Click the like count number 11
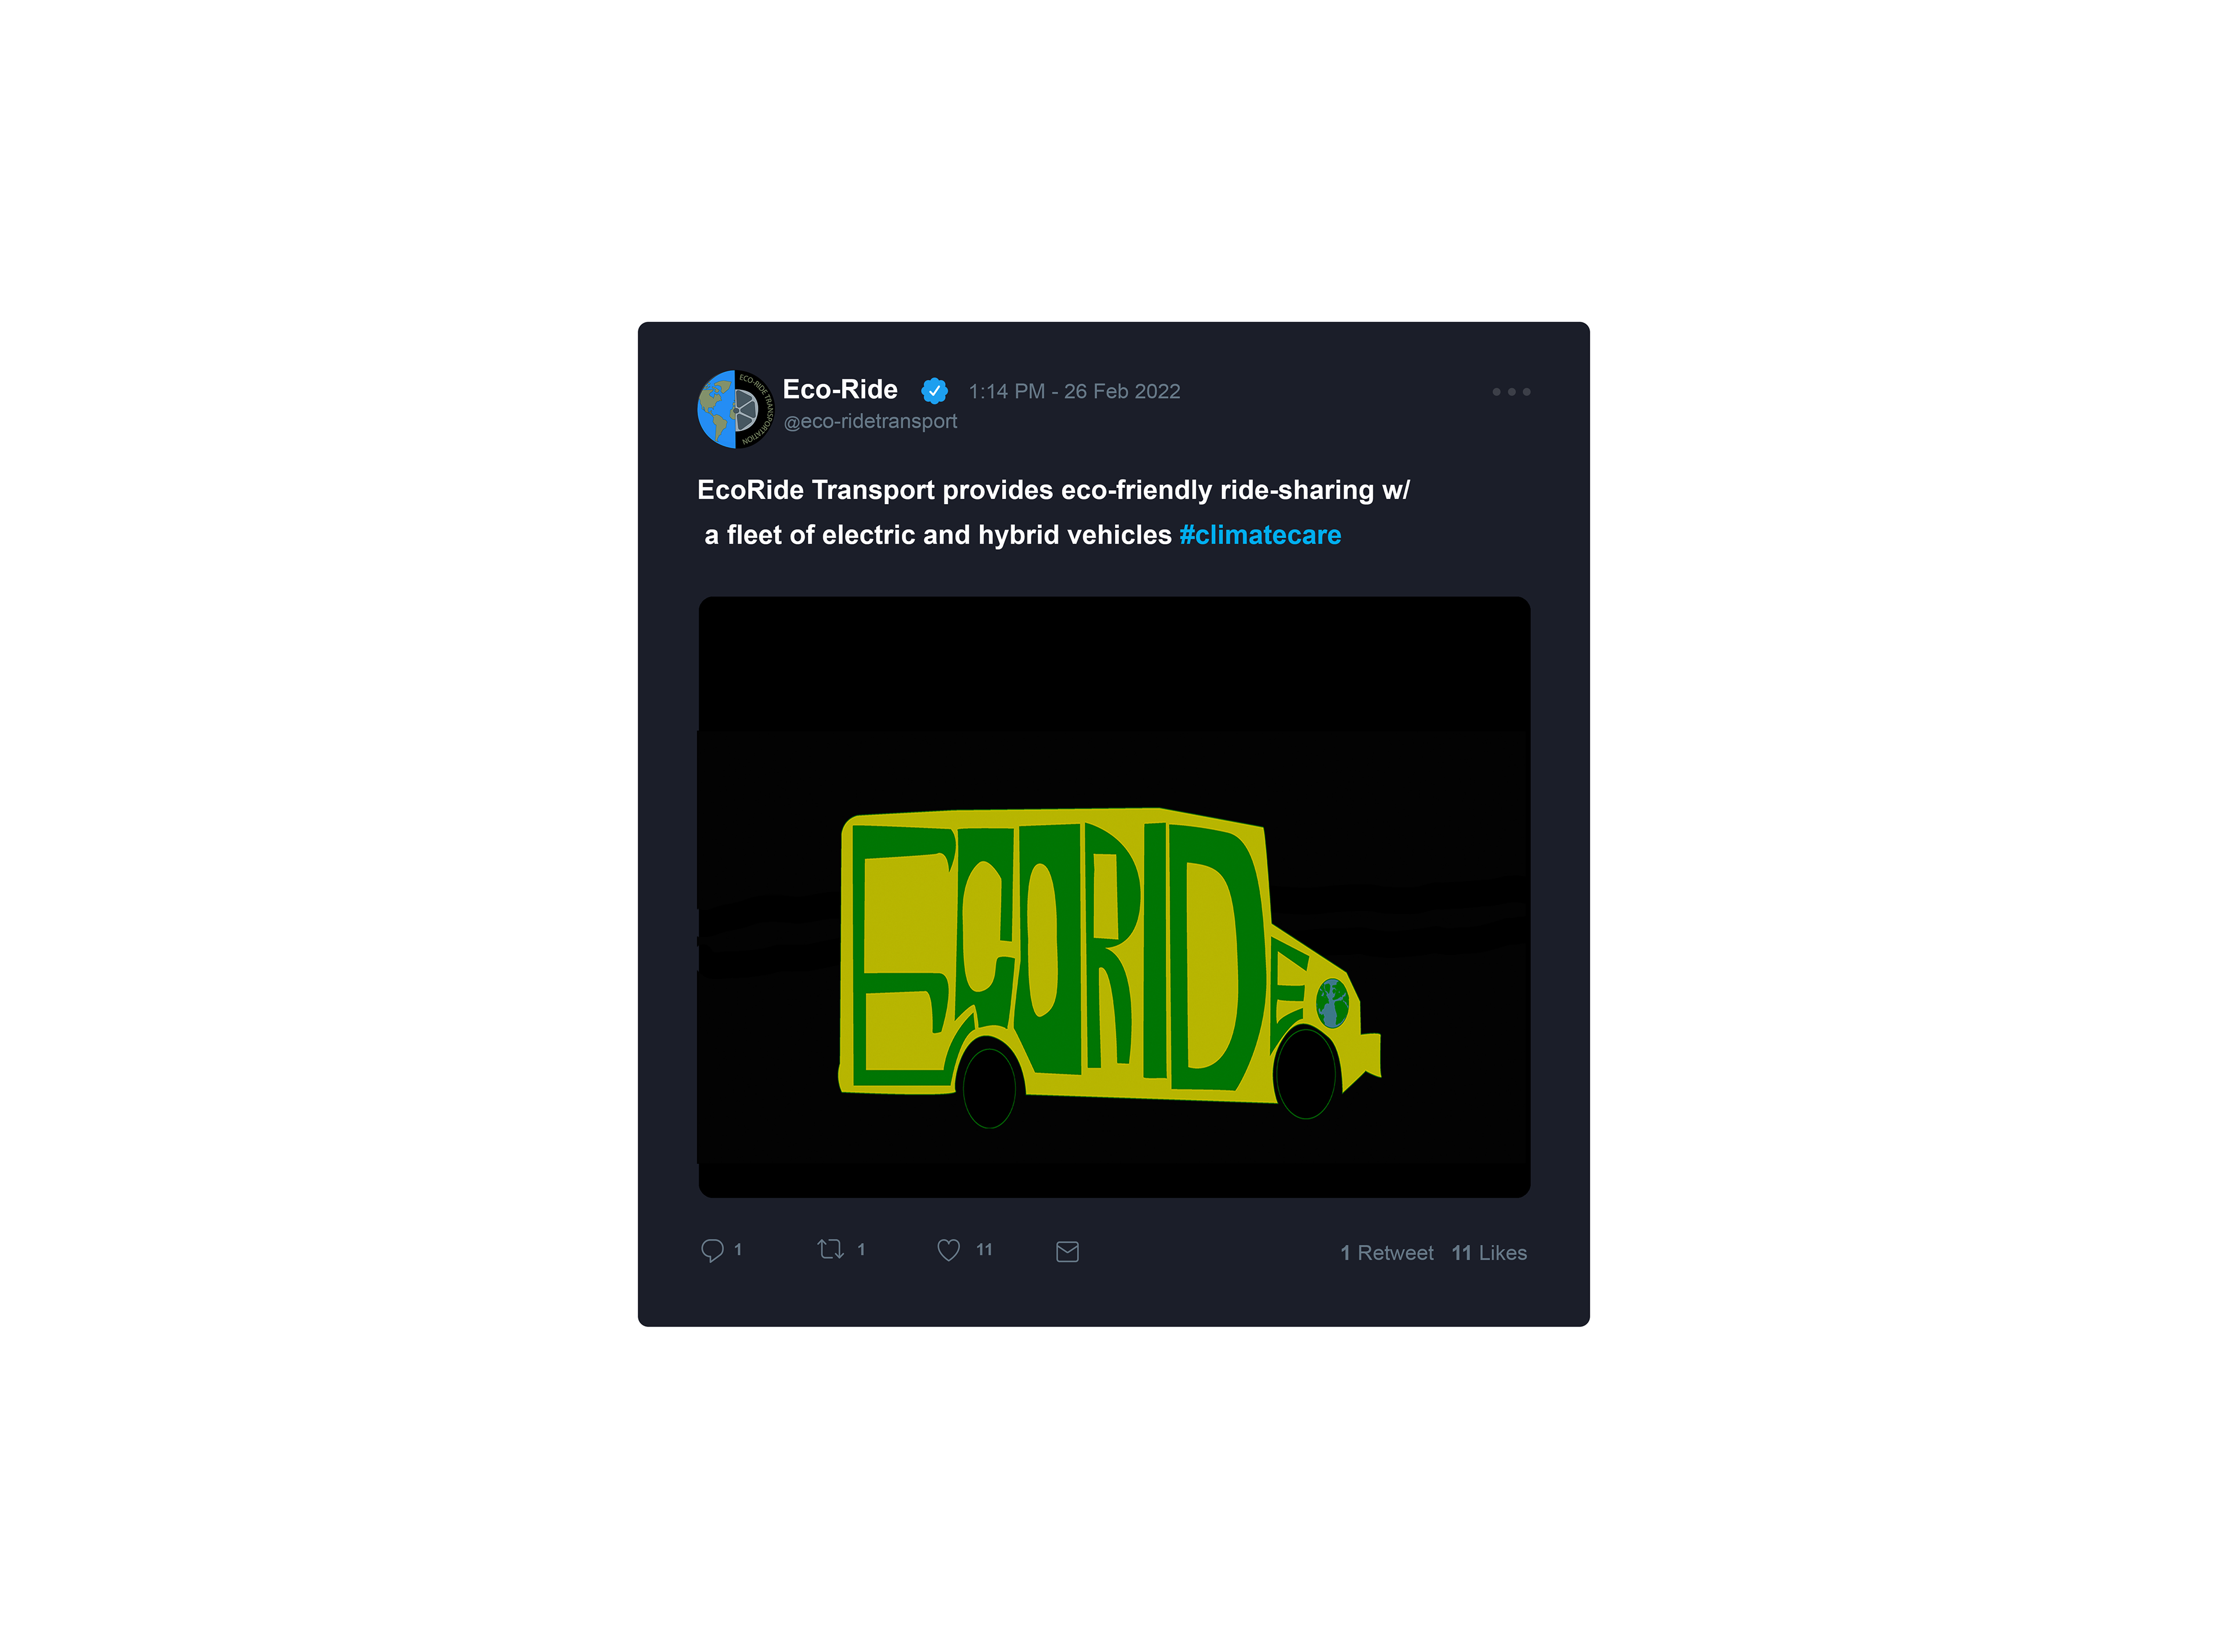Image resolution: width=2228 pixels, height=1652 pixels. [984, 1249]
